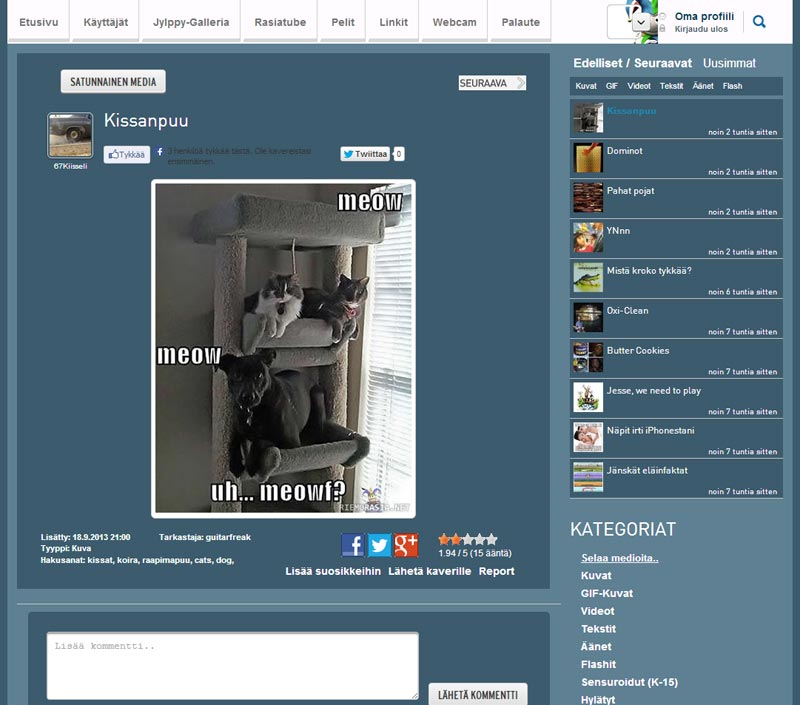Open the Kissanpuu meme image
This screenshot has width=800, height=705.
tap(283, 349)
